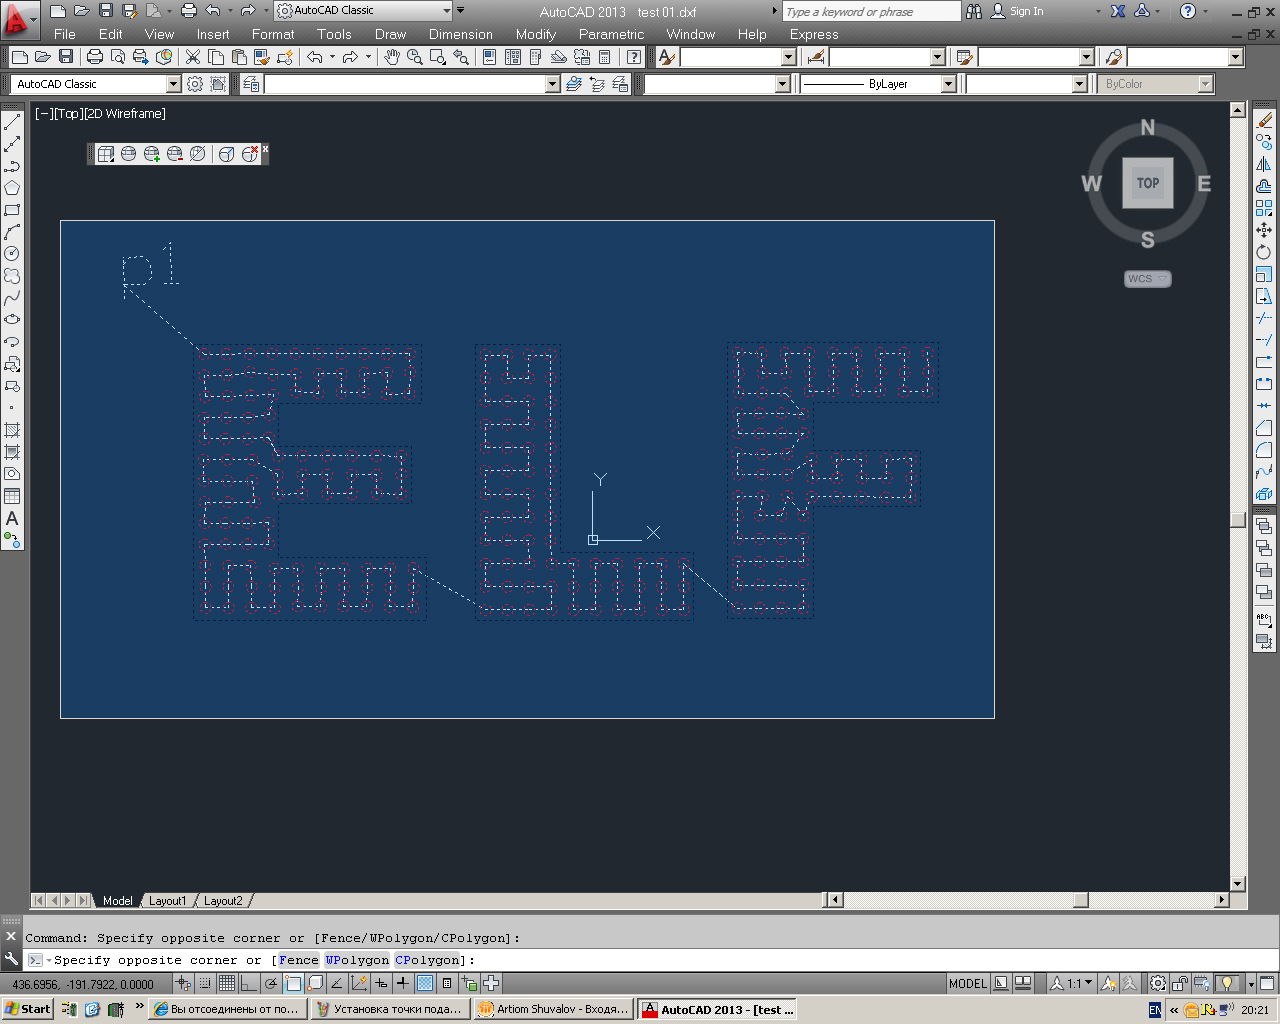Toggle Ortho Mode in the status bar
Screen dimensions: 1280x1024
[x=249, y=983]
